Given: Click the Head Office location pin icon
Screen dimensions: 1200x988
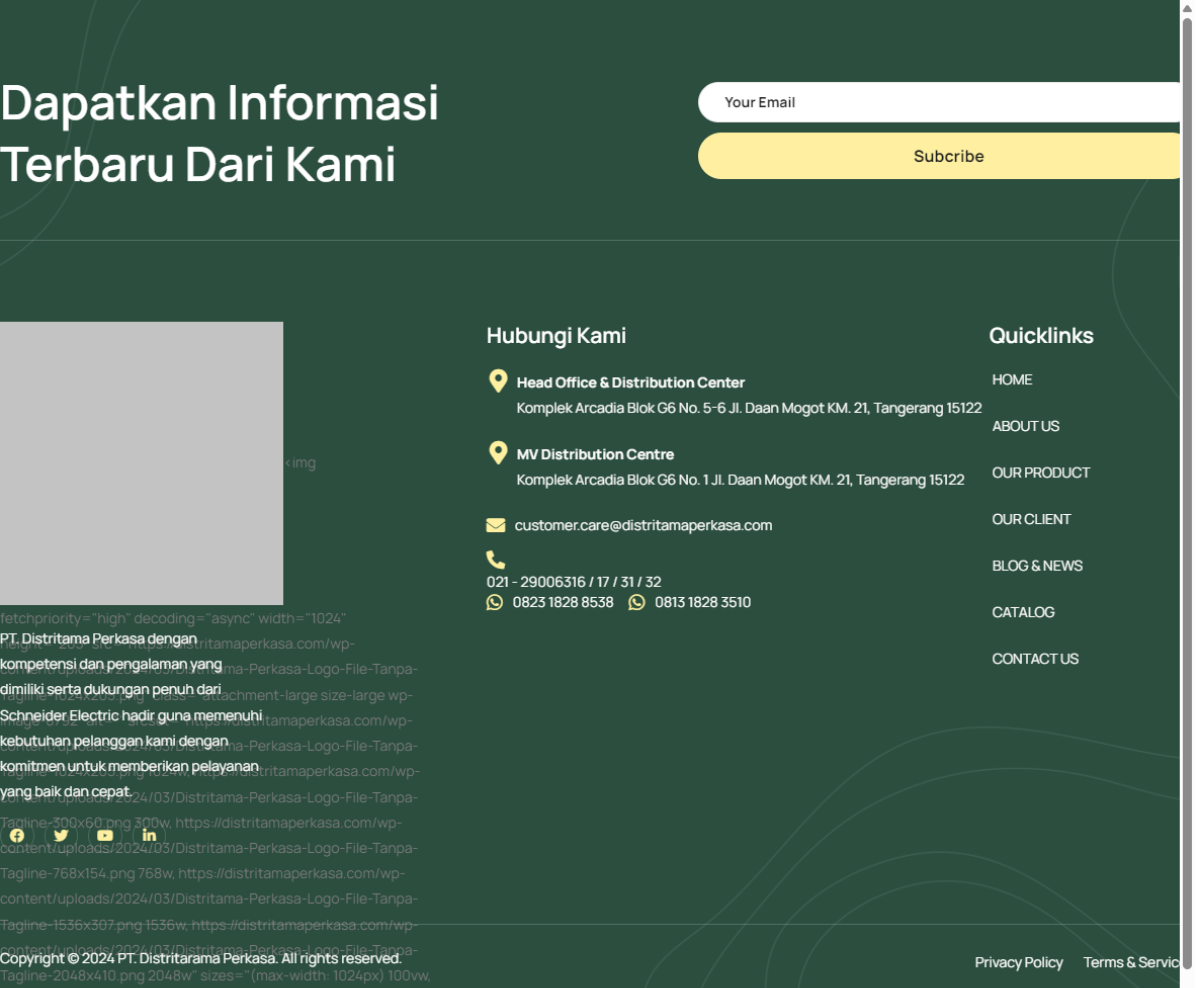Looking at the screenshot, I should click(497, 381).
